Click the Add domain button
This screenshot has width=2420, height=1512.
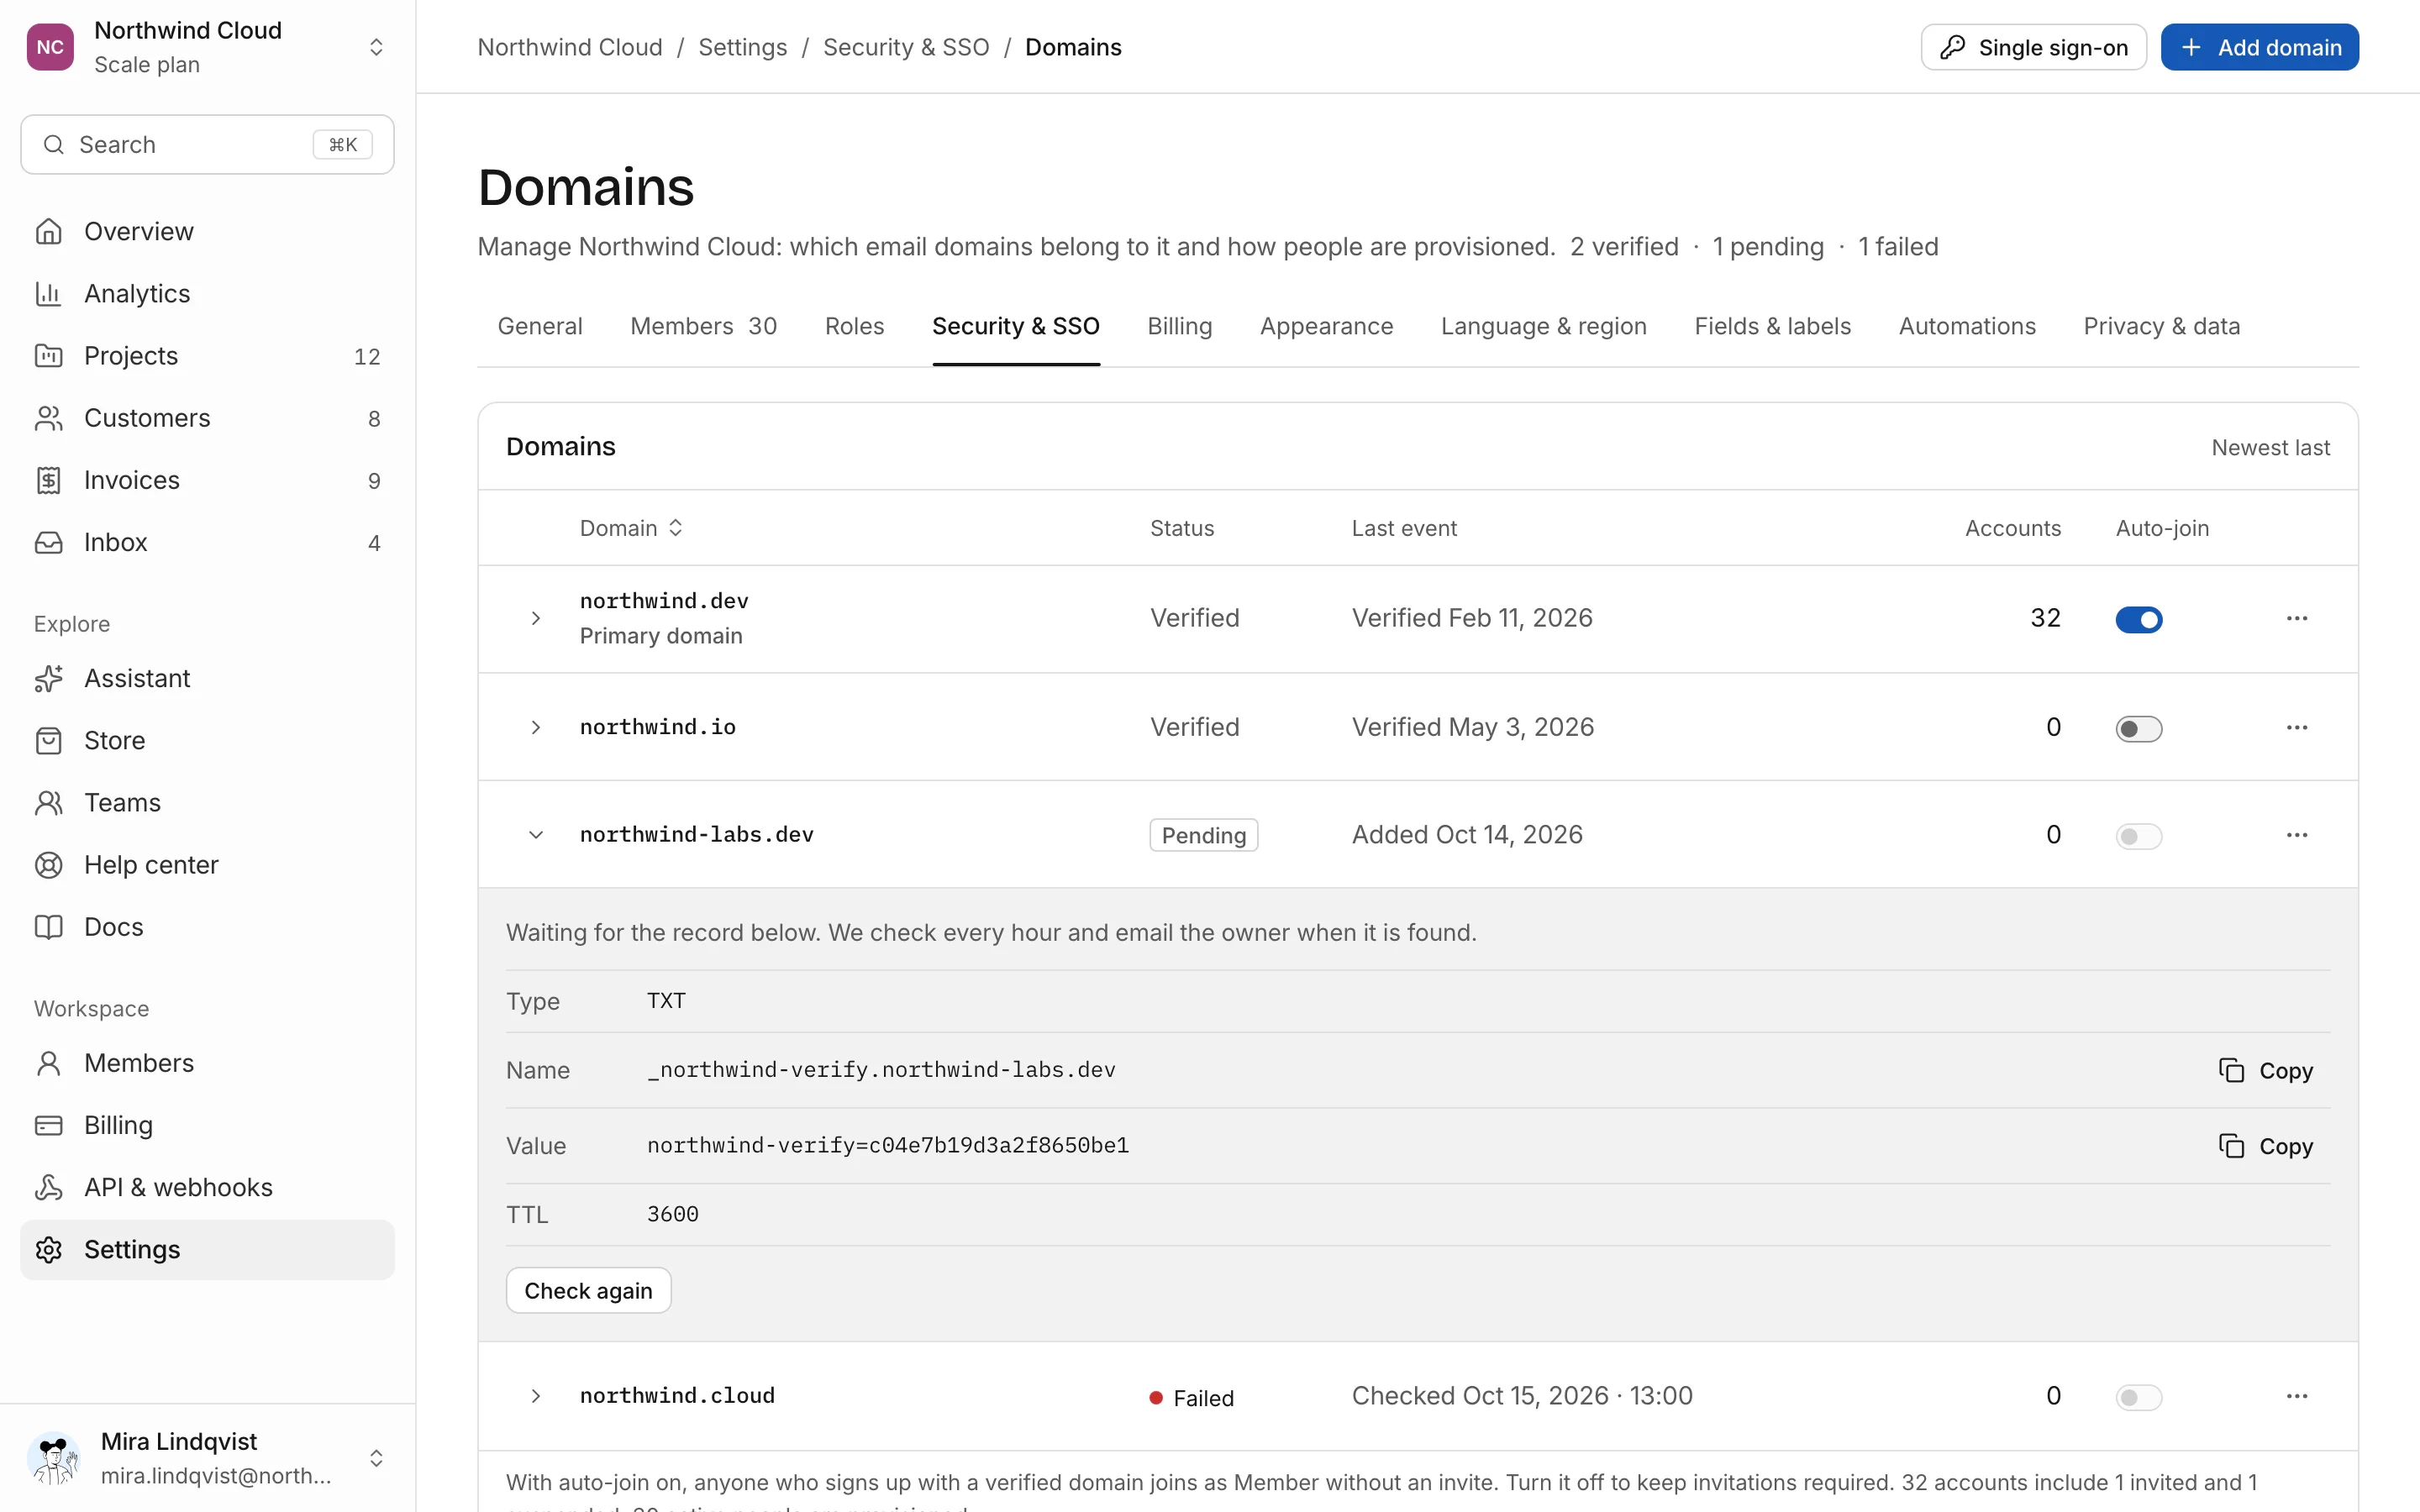[x=2259, y=47]
